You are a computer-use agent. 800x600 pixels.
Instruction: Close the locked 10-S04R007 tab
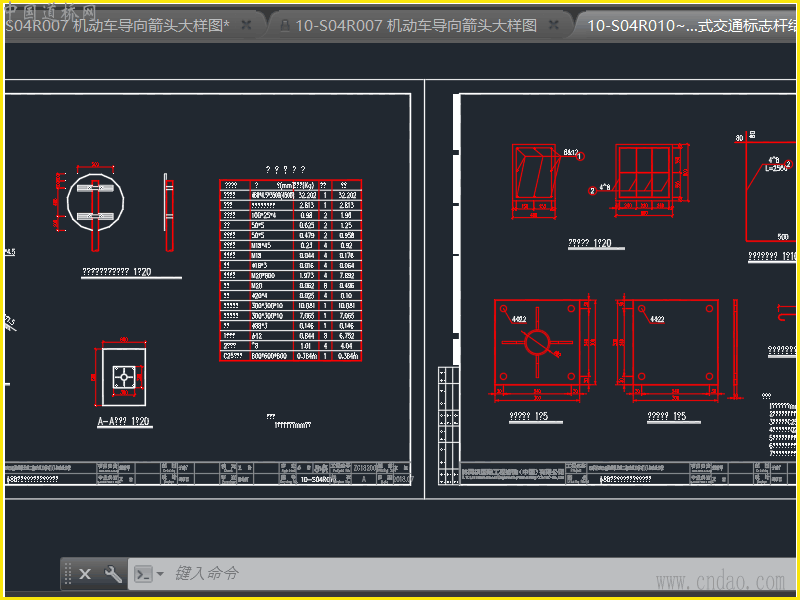[554, 24]
